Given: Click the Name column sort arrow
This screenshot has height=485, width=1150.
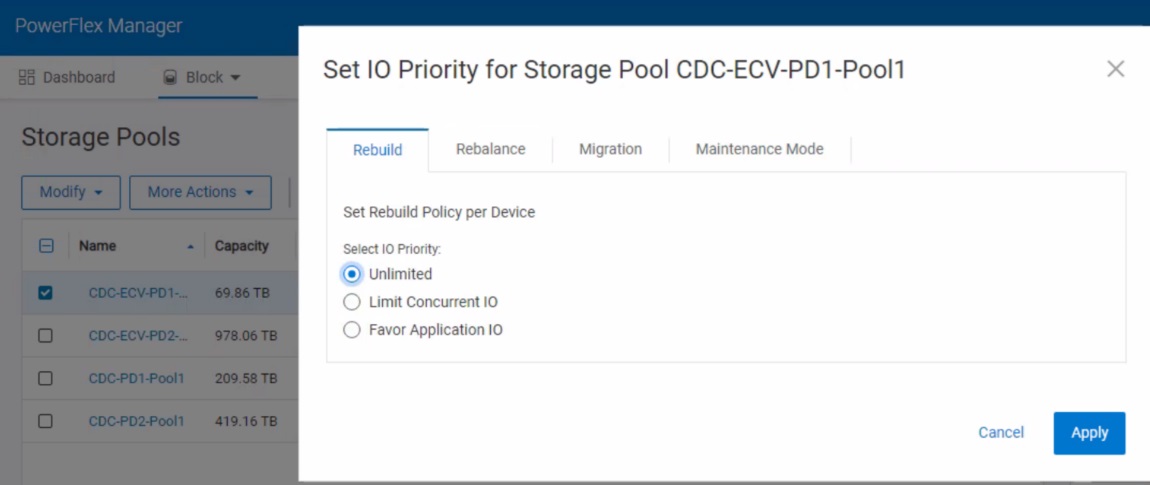Looking at the screenshot, I should [191, 246].
